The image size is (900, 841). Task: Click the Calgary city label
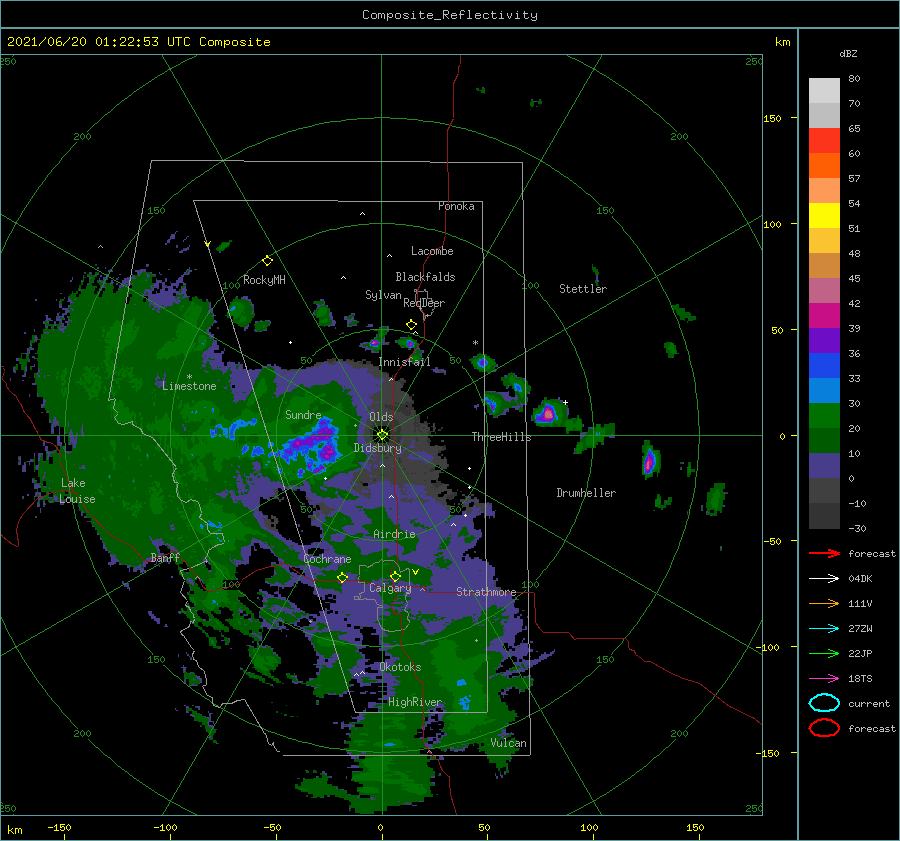(390, 588)
